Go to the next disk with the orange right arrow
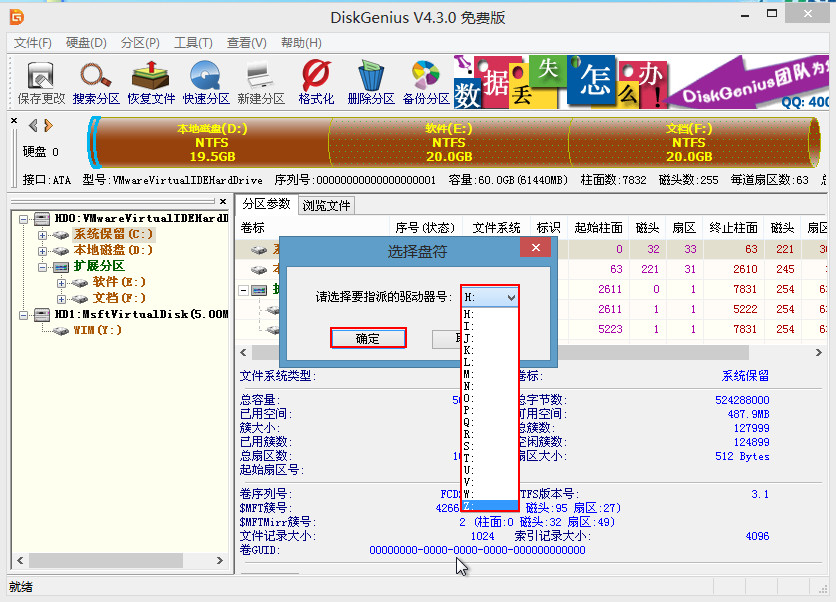 click(x=49, y=125)
